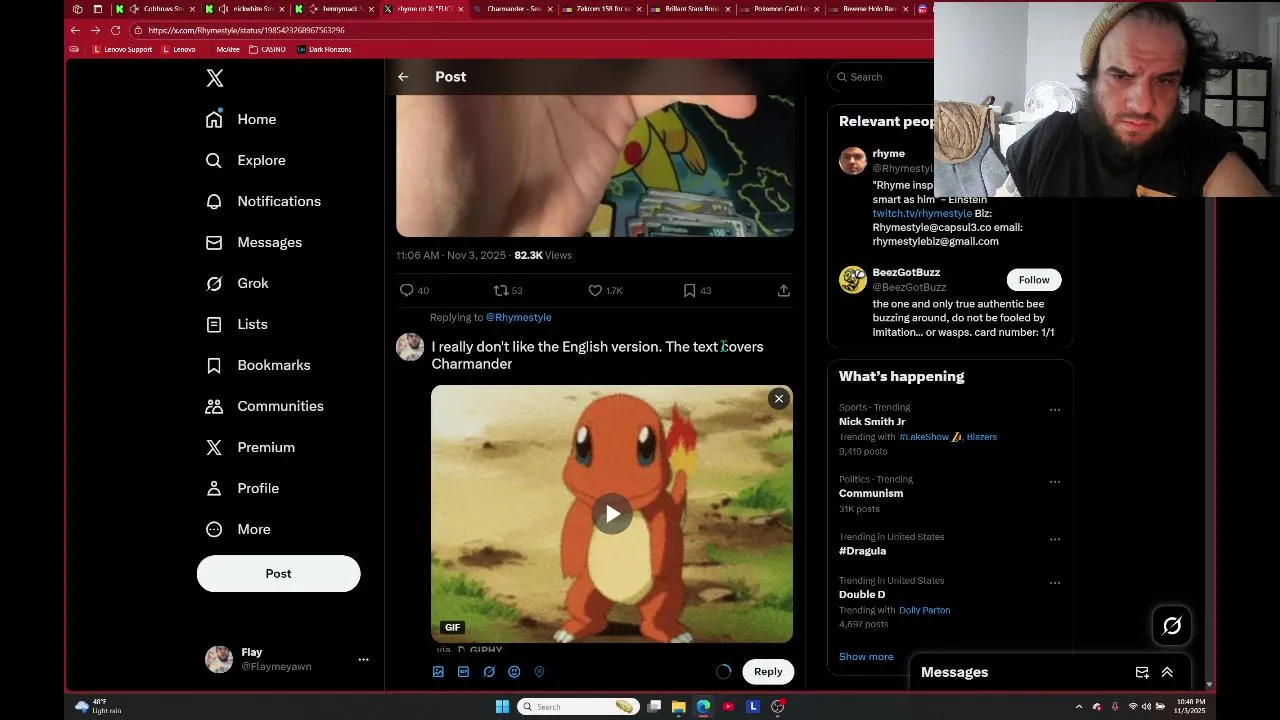This screenshot has height=720, width=1280.
Task: Open BeezGotBuzz profile avatar
Action: (853, 279)
